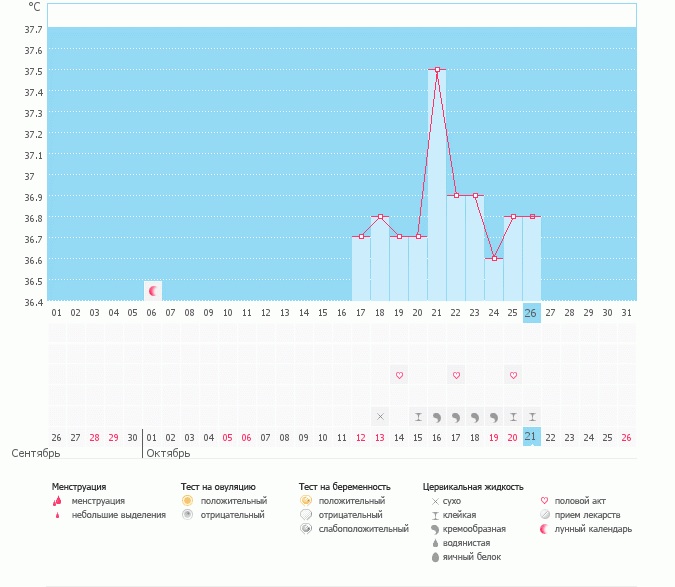Click the Сентябрь month label
The image size is (675, 587).
click(36, 453)
